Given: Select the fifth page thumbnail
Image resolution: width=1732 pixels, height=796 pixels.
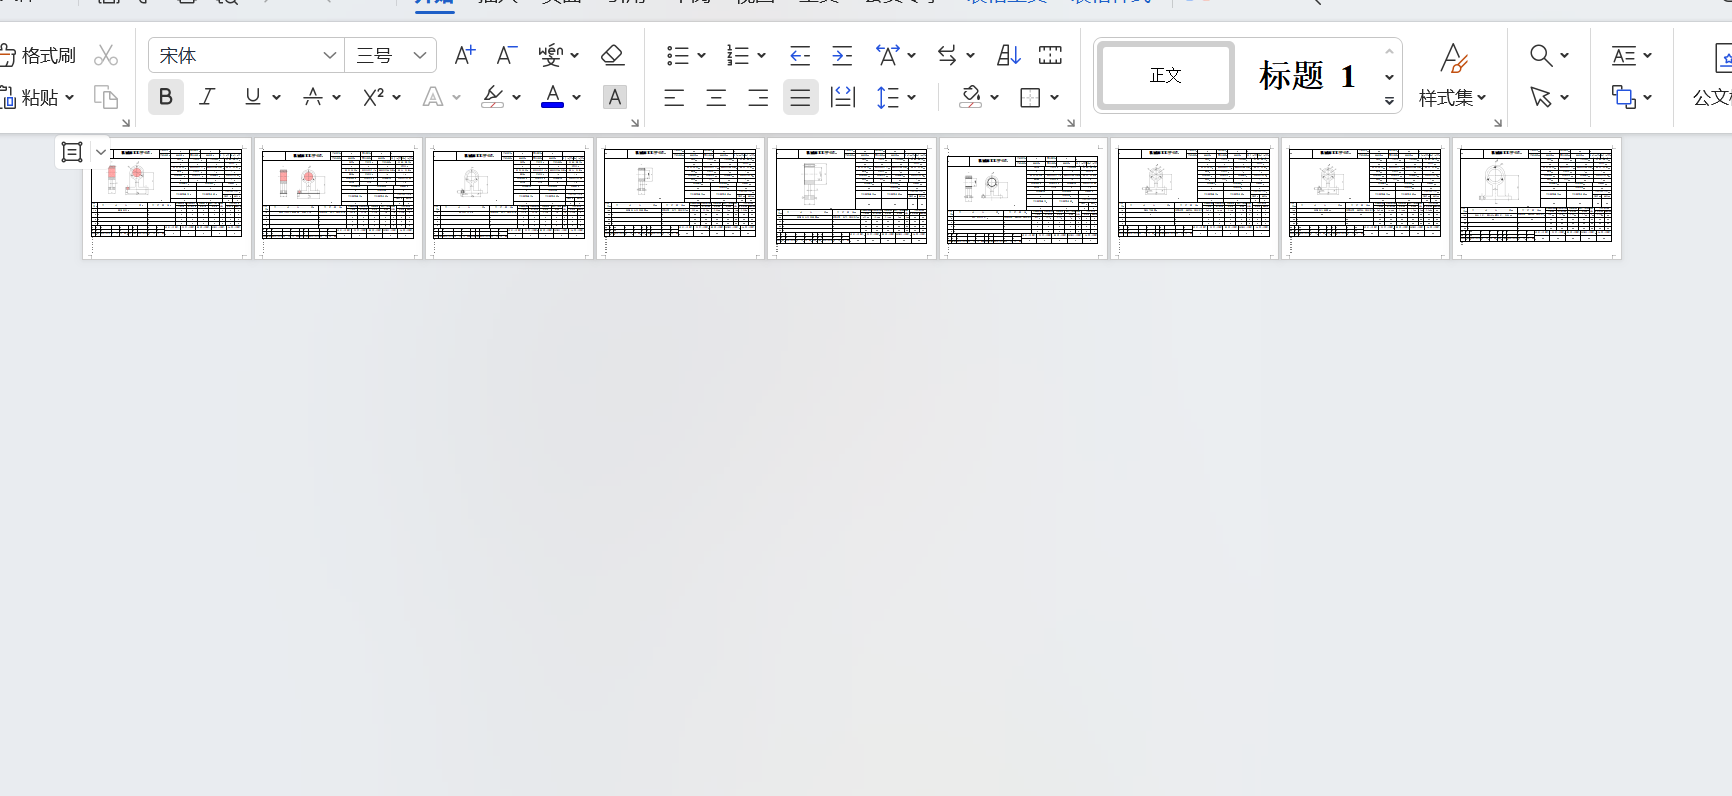Looking at the screenshot, I should [851, 198].
